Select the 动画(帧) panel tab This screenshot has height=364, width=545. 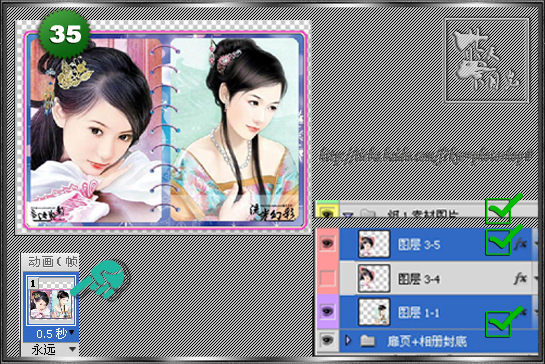coord(52,261)
